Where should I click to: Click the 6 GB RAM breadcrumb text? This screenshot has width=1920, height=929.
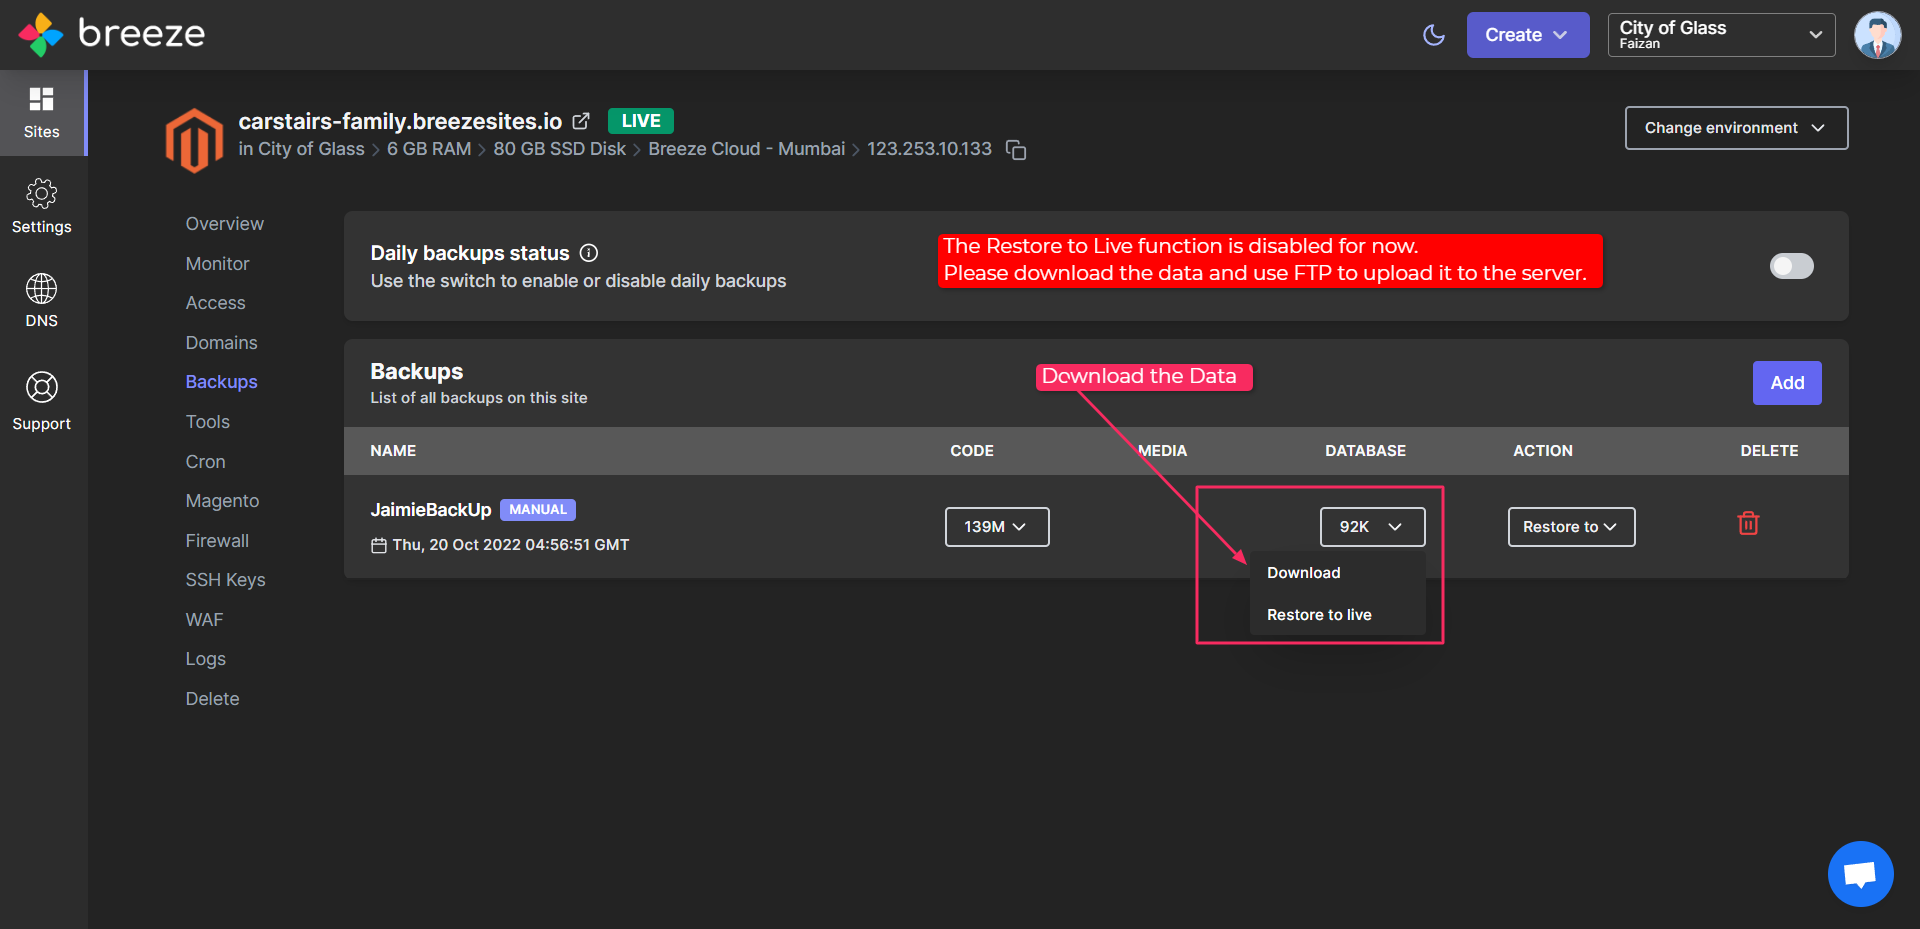(429, 149)
